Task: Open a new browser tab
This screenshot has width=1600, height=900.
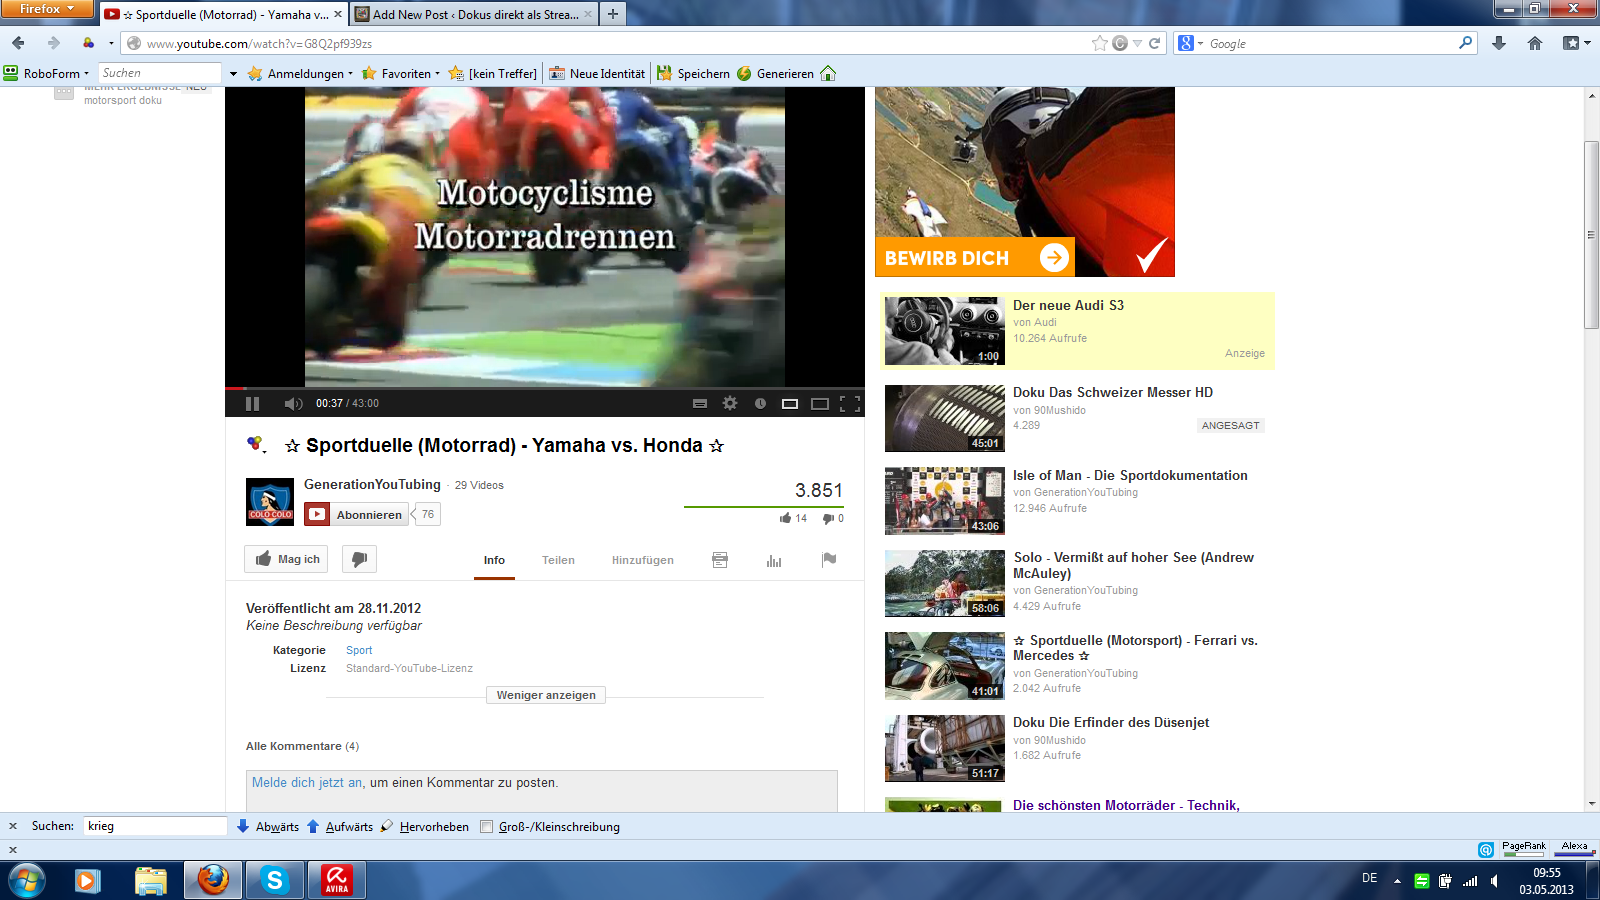Action: (613, 14)
